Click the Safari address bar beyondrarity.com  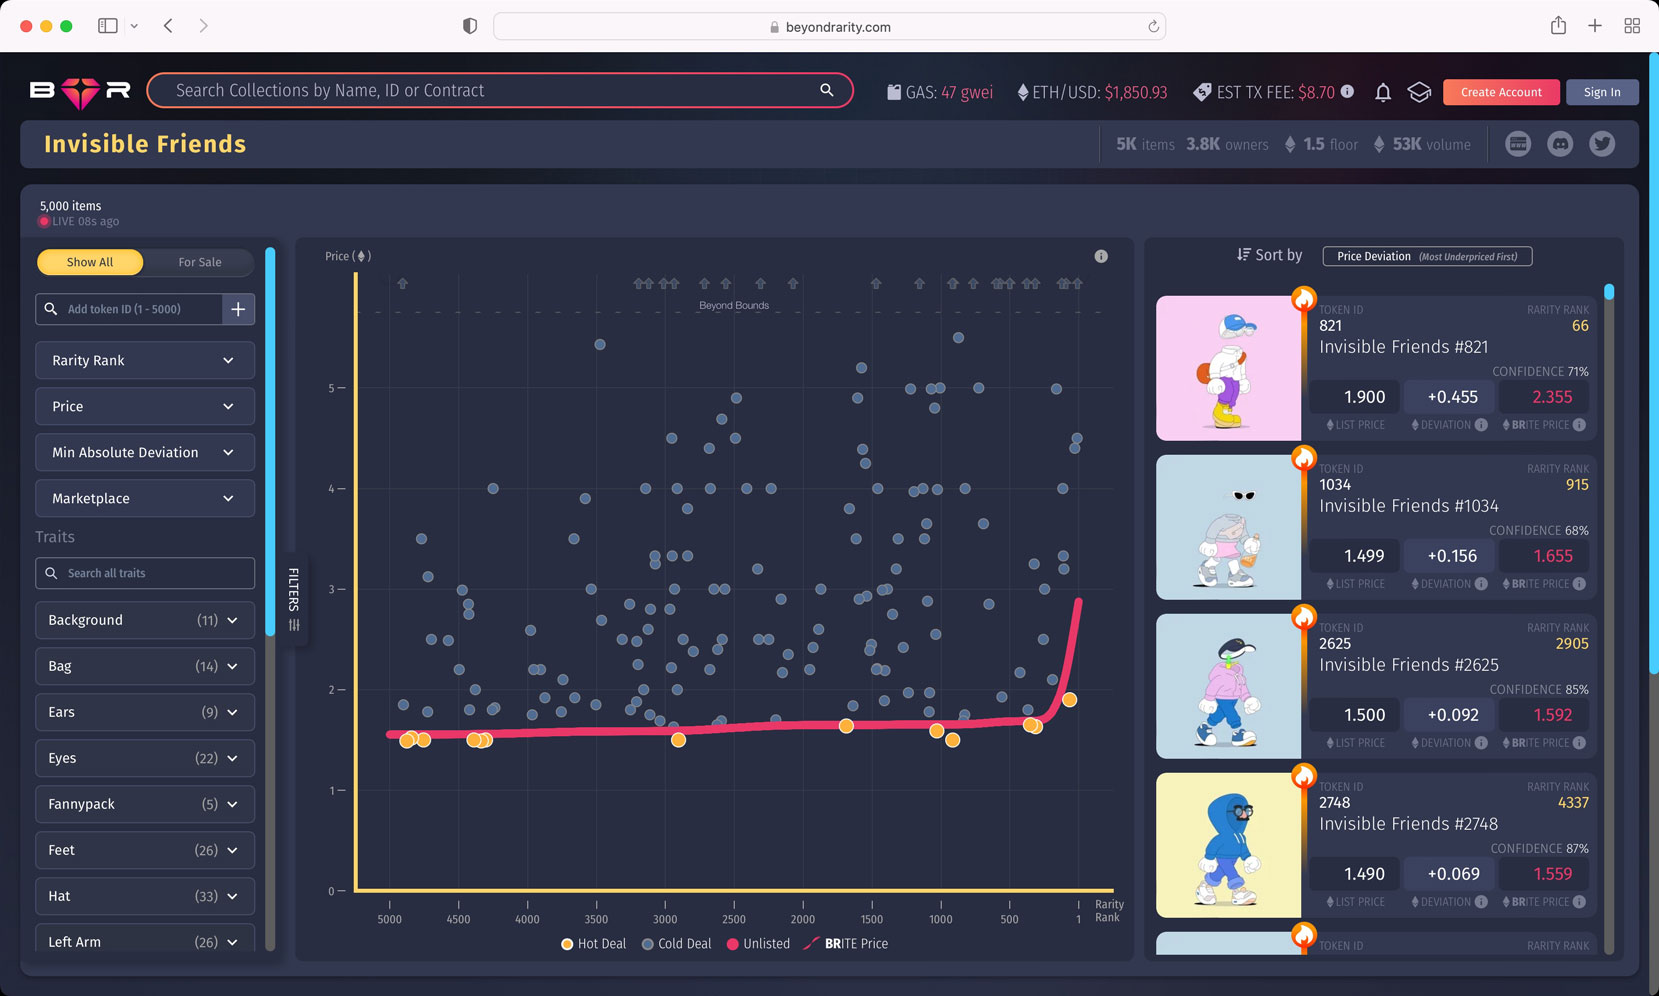tap(830, 27)
